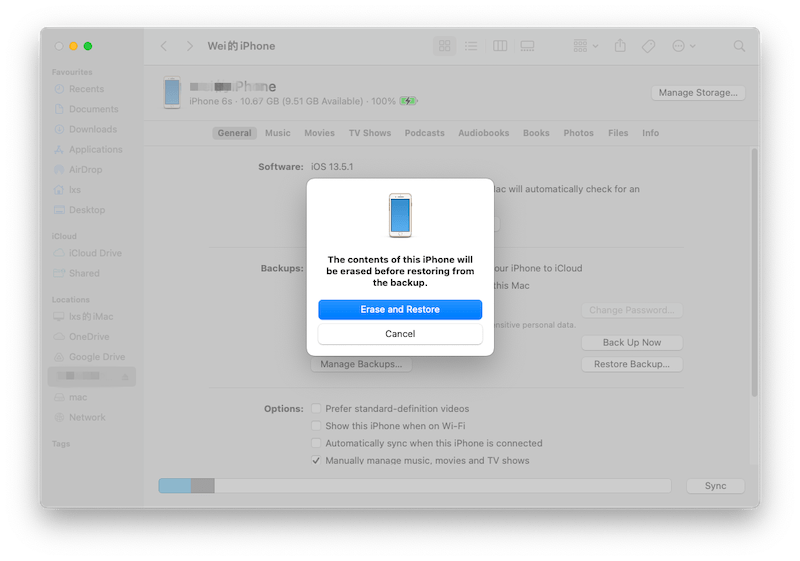
Task: Switch to the Podcasts tab
Action: click(424, 133)
